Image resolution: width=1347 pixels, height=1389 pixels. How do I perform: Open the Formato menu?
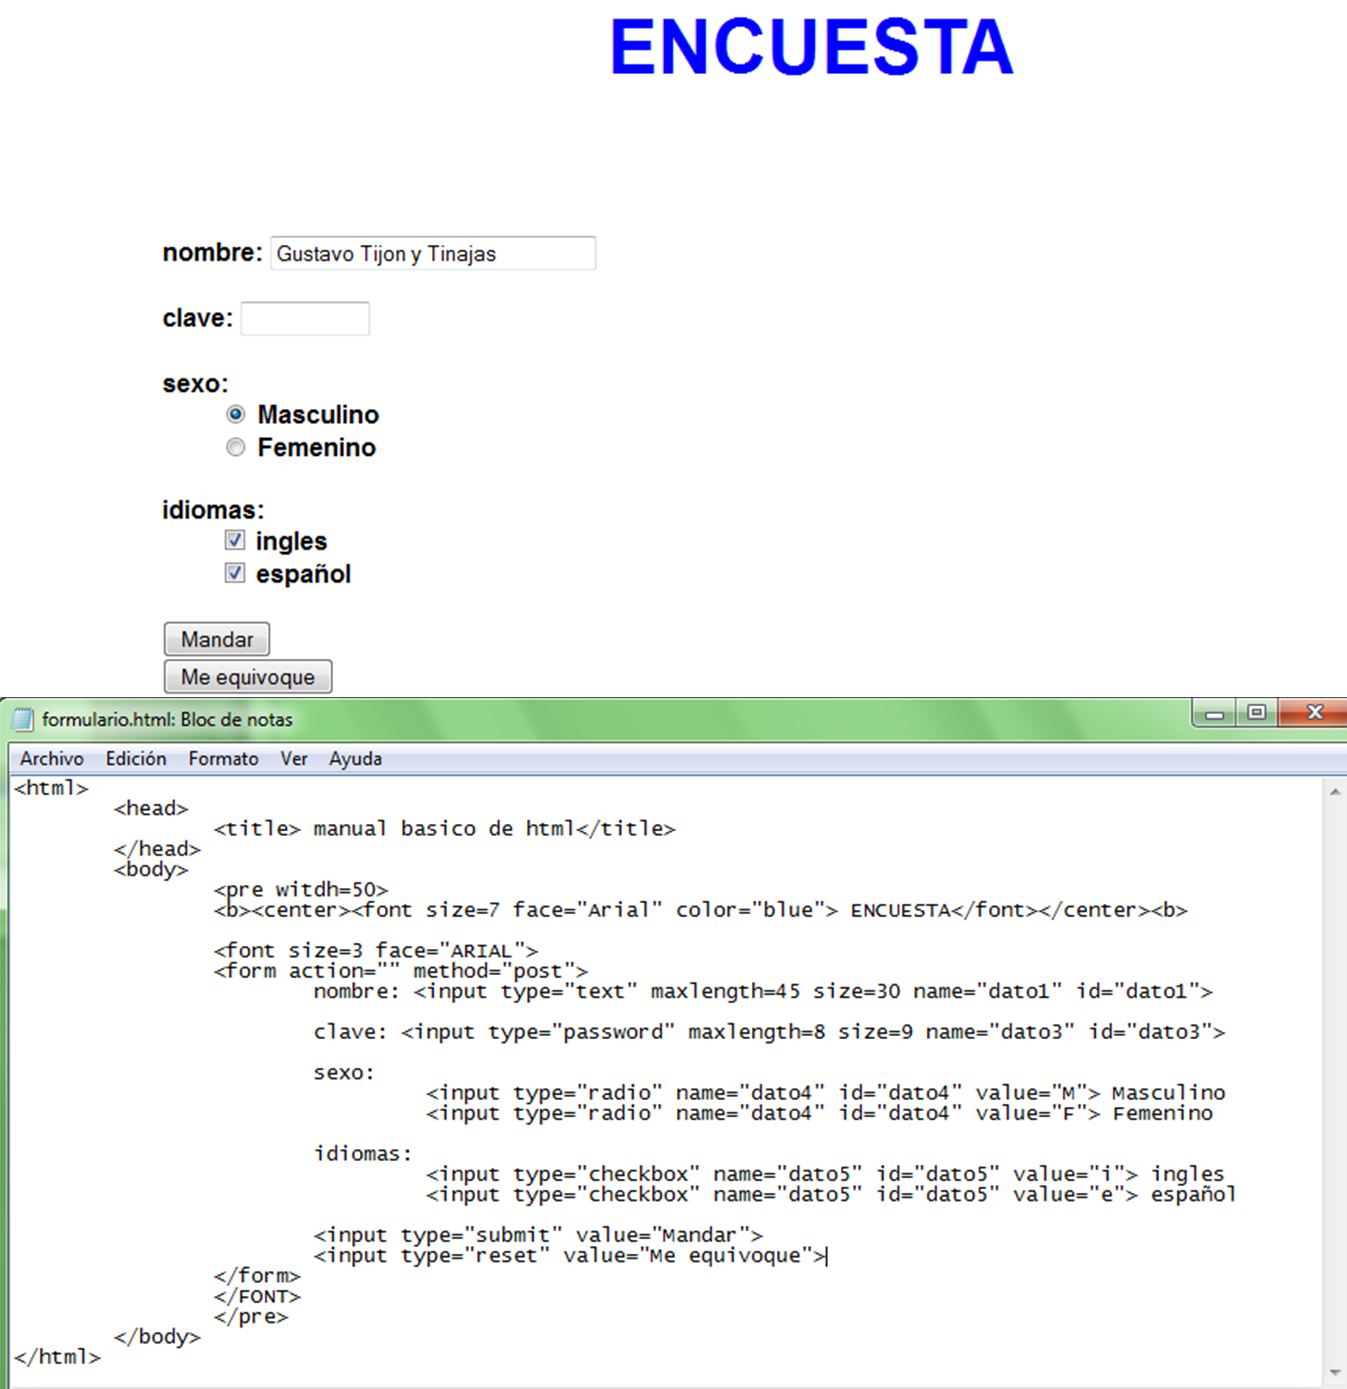click(x=223, y=758)
